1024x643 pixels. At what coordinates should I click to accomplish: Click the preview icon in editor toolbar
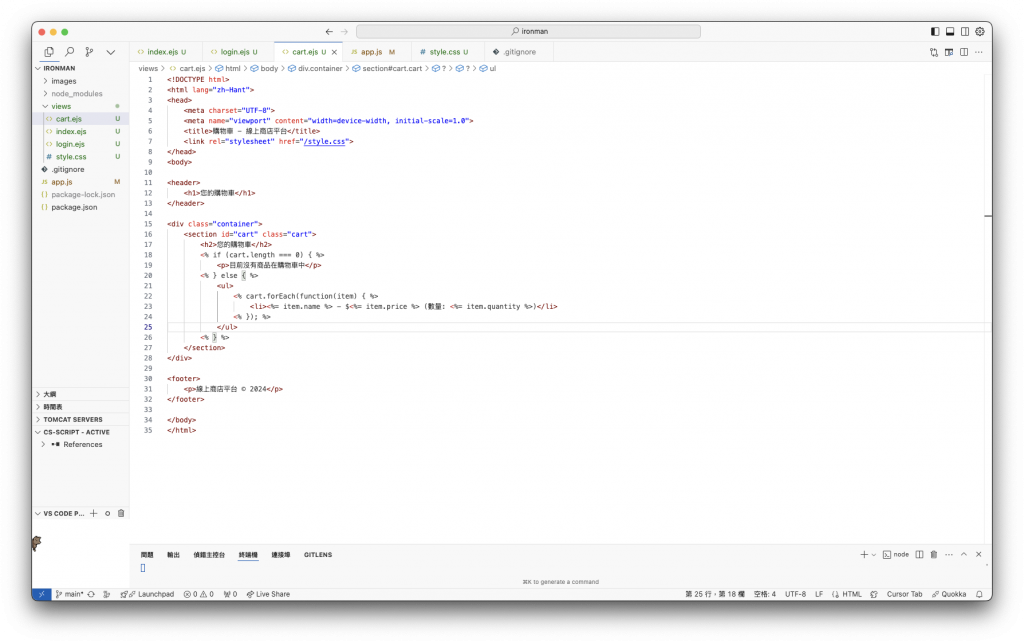[x=949, y=52]
